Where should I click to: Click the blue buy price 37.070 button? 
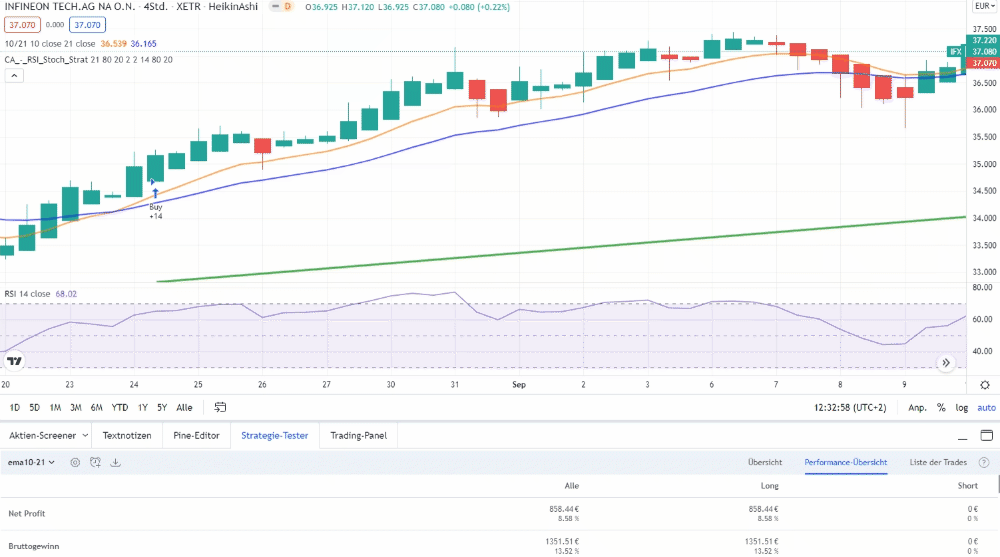(87, 25)
